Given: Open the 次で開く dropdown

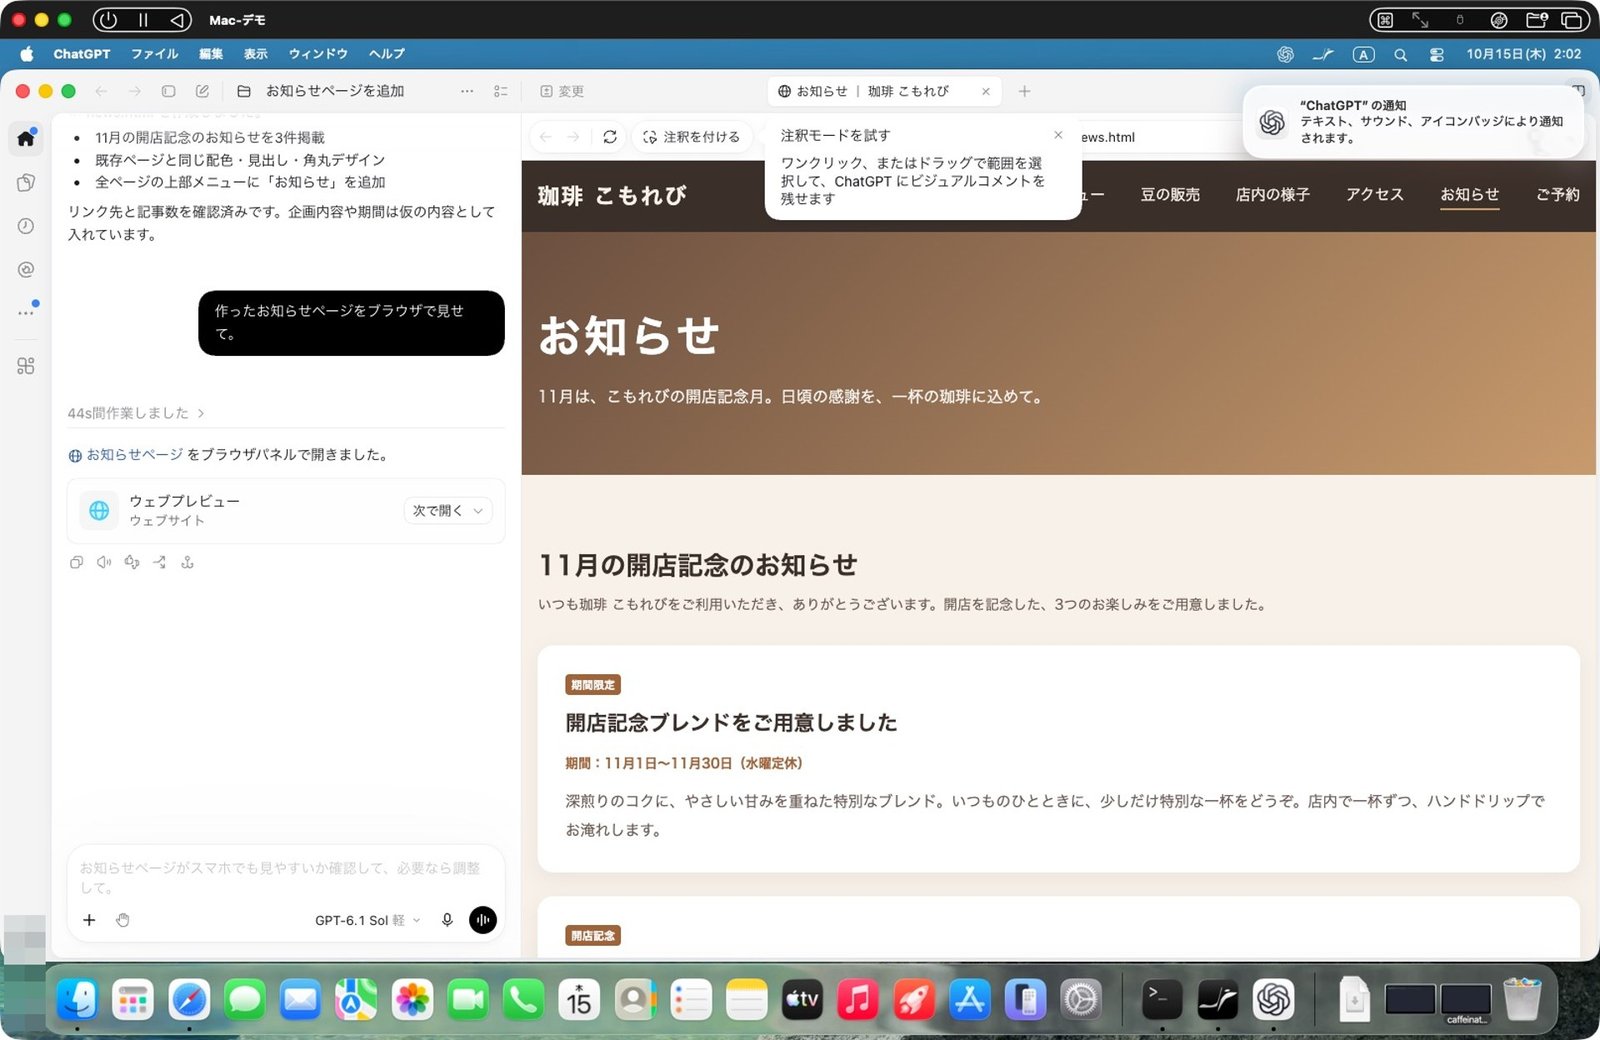Looking at the screenshot, I should point(447,511).
